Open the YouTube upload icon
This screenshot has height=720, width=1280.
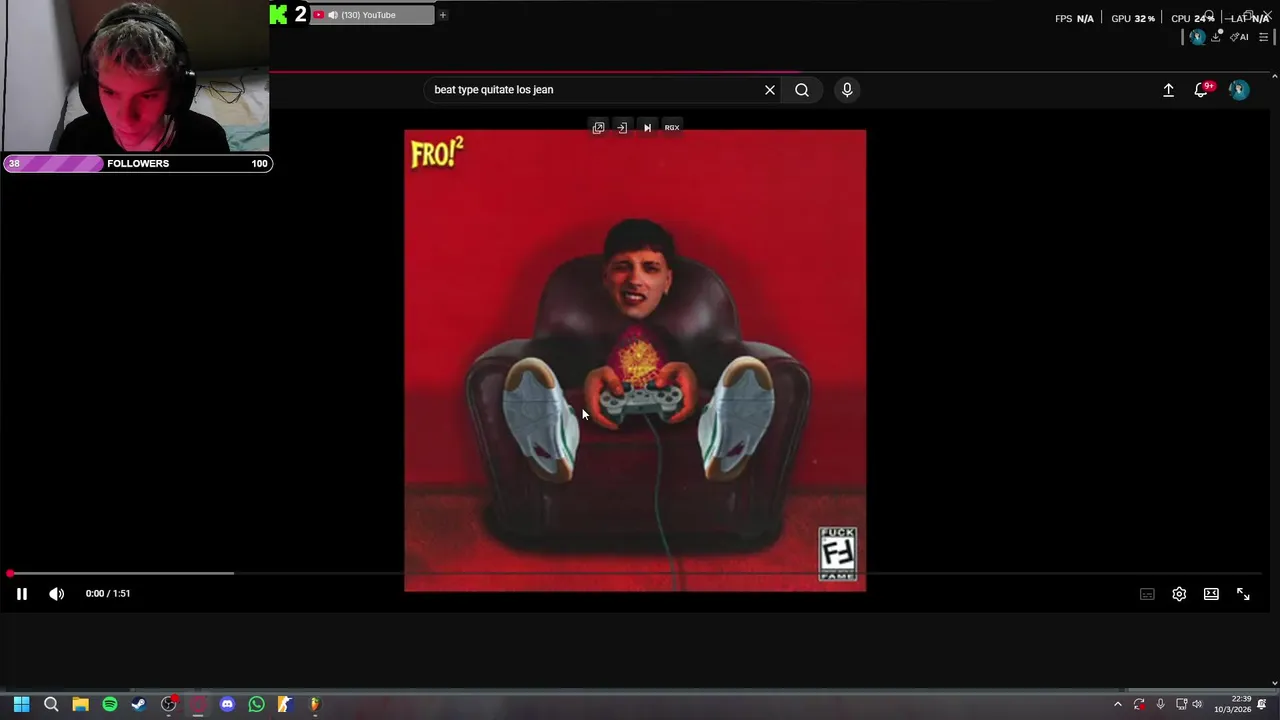point(1168,90)
